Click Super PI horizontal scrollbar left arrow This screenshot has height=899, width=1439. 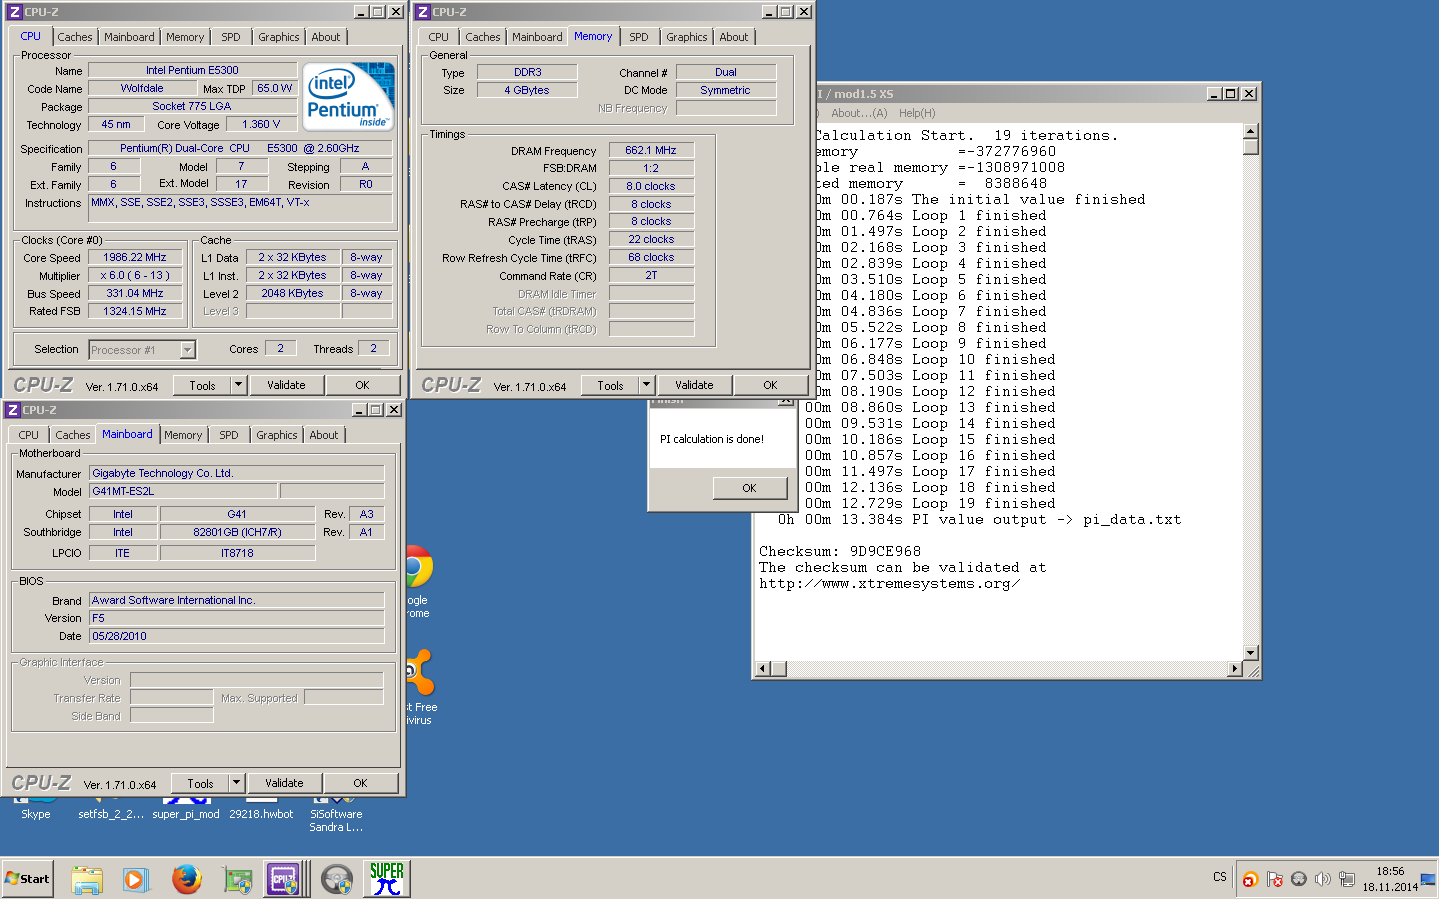tap(763, 668)
